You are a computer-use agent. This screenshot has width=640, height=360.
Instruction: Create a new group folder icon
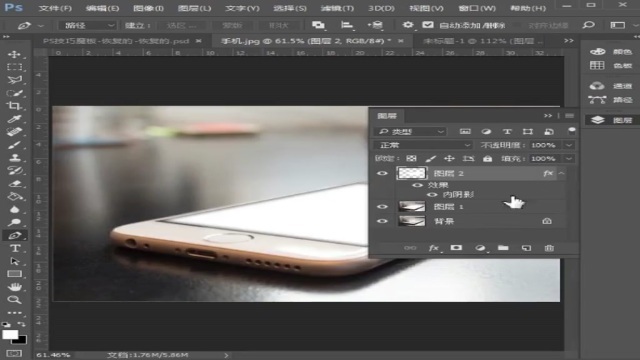(x=503, y=248)
